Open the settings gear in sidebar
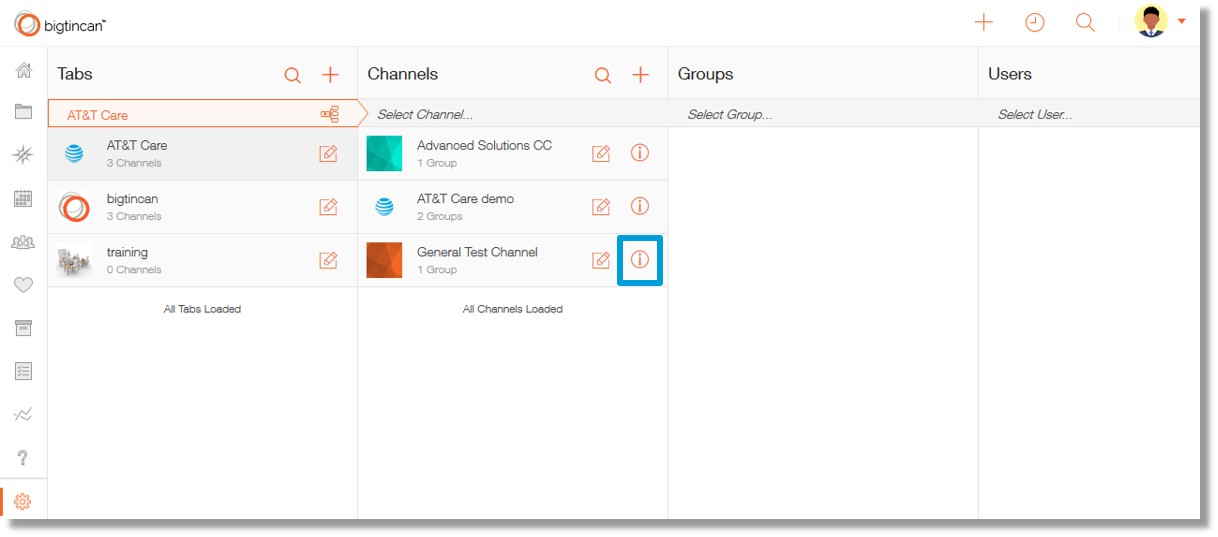This screenshot has height=537, width=1218. (x=23, y=502)
